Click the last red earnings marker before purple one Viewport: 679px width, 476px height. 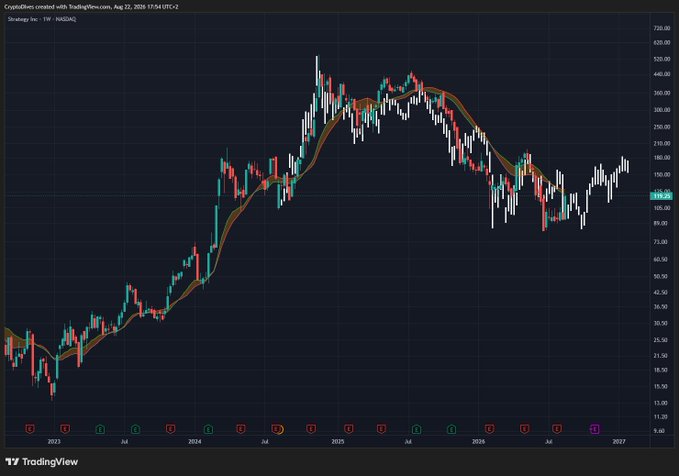pyautogui.click(x=557, y=429)
